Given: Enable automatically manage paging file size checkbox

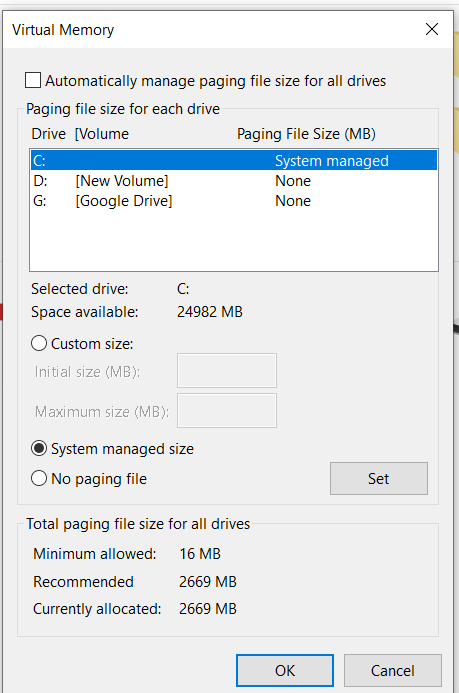Looking at the screenshot, I should (x=33, y=81).
